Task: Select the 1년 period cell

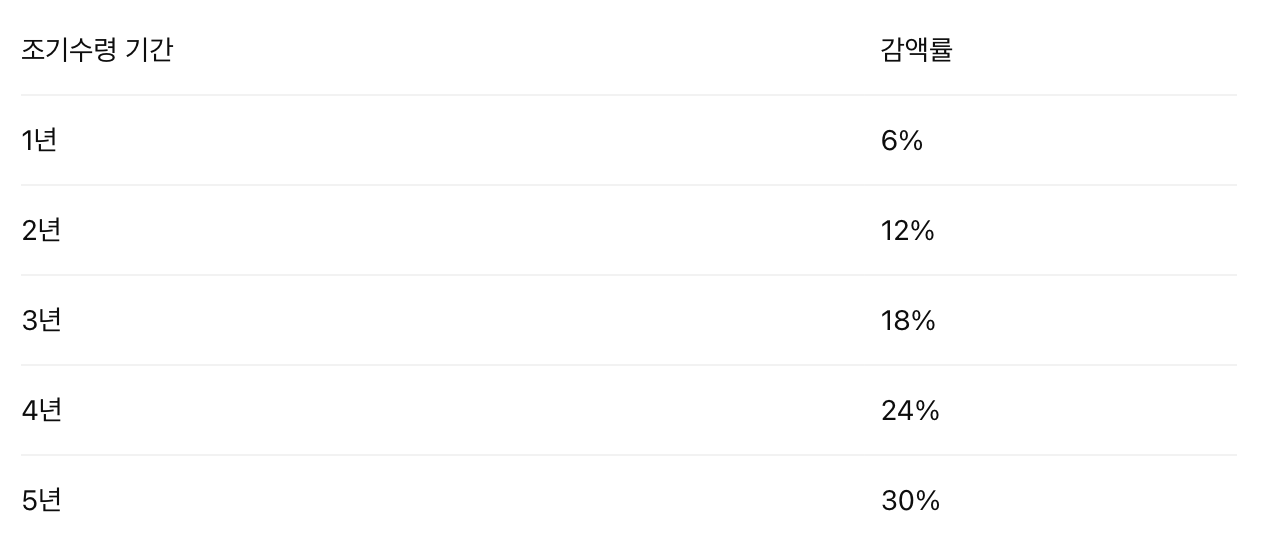Action: [x=40, y=140]
